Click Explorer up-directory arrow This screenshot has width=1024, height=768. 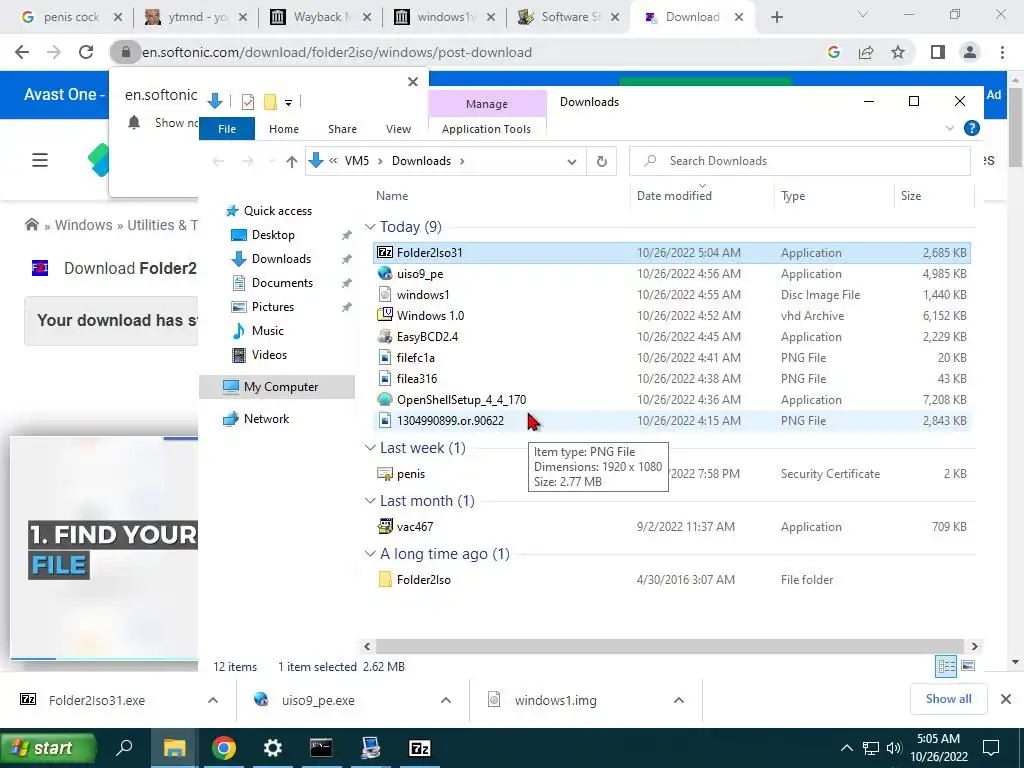(292, 161)
